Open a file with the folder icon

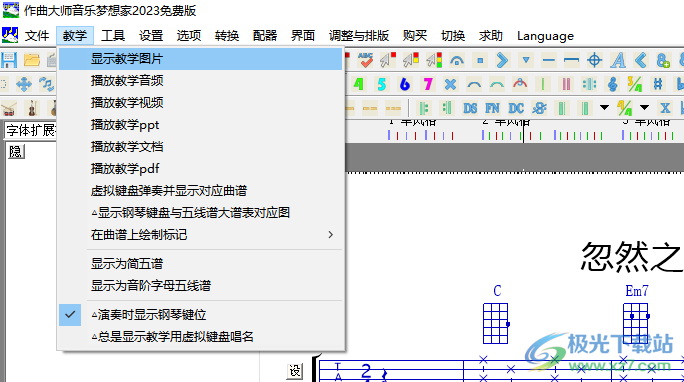click(32, 60)
